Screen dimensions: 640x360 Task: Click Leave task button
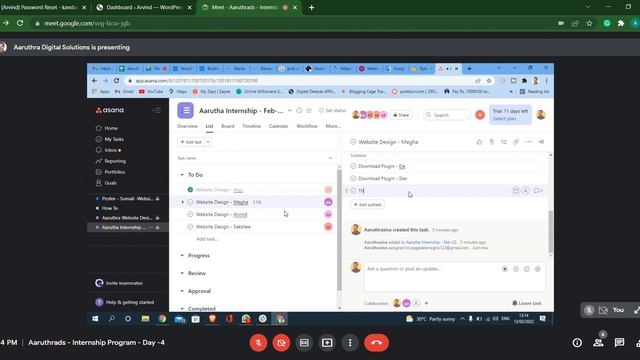(527, 303)
